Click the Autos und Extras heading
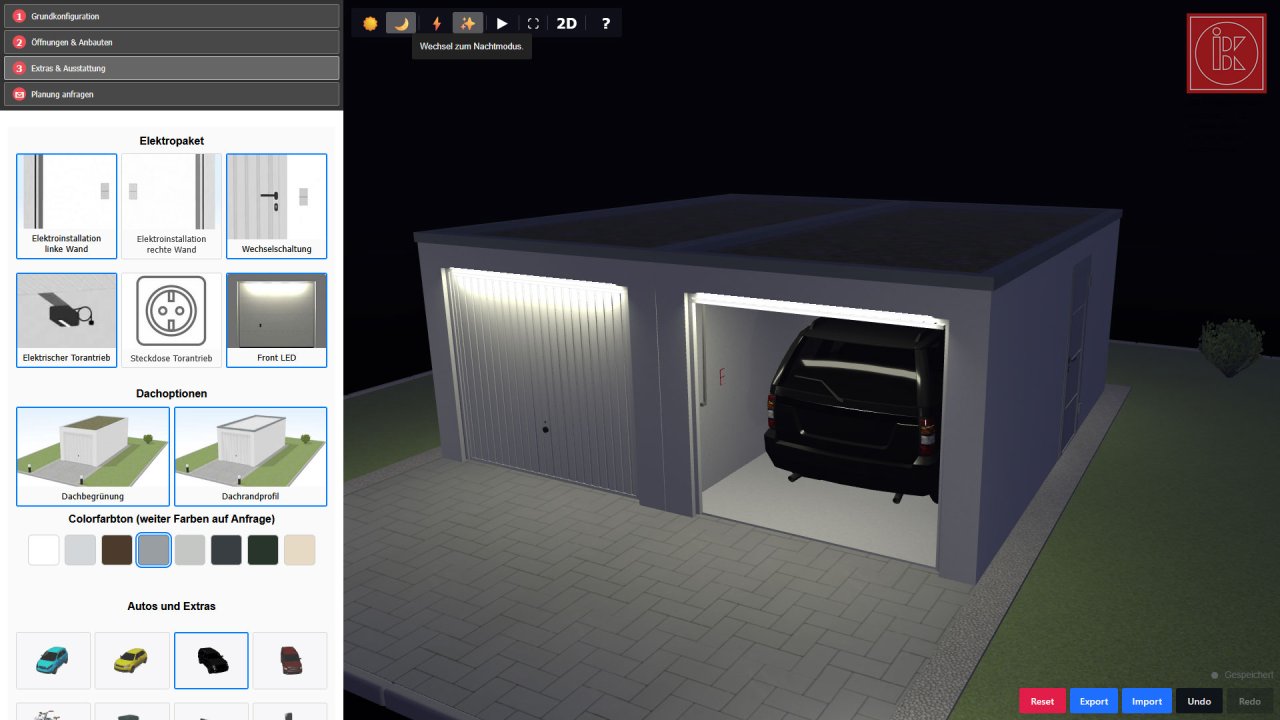Image resolution: width=1280 pixels, height=720 pixels. pyautogui.click(x=172, y=606)
